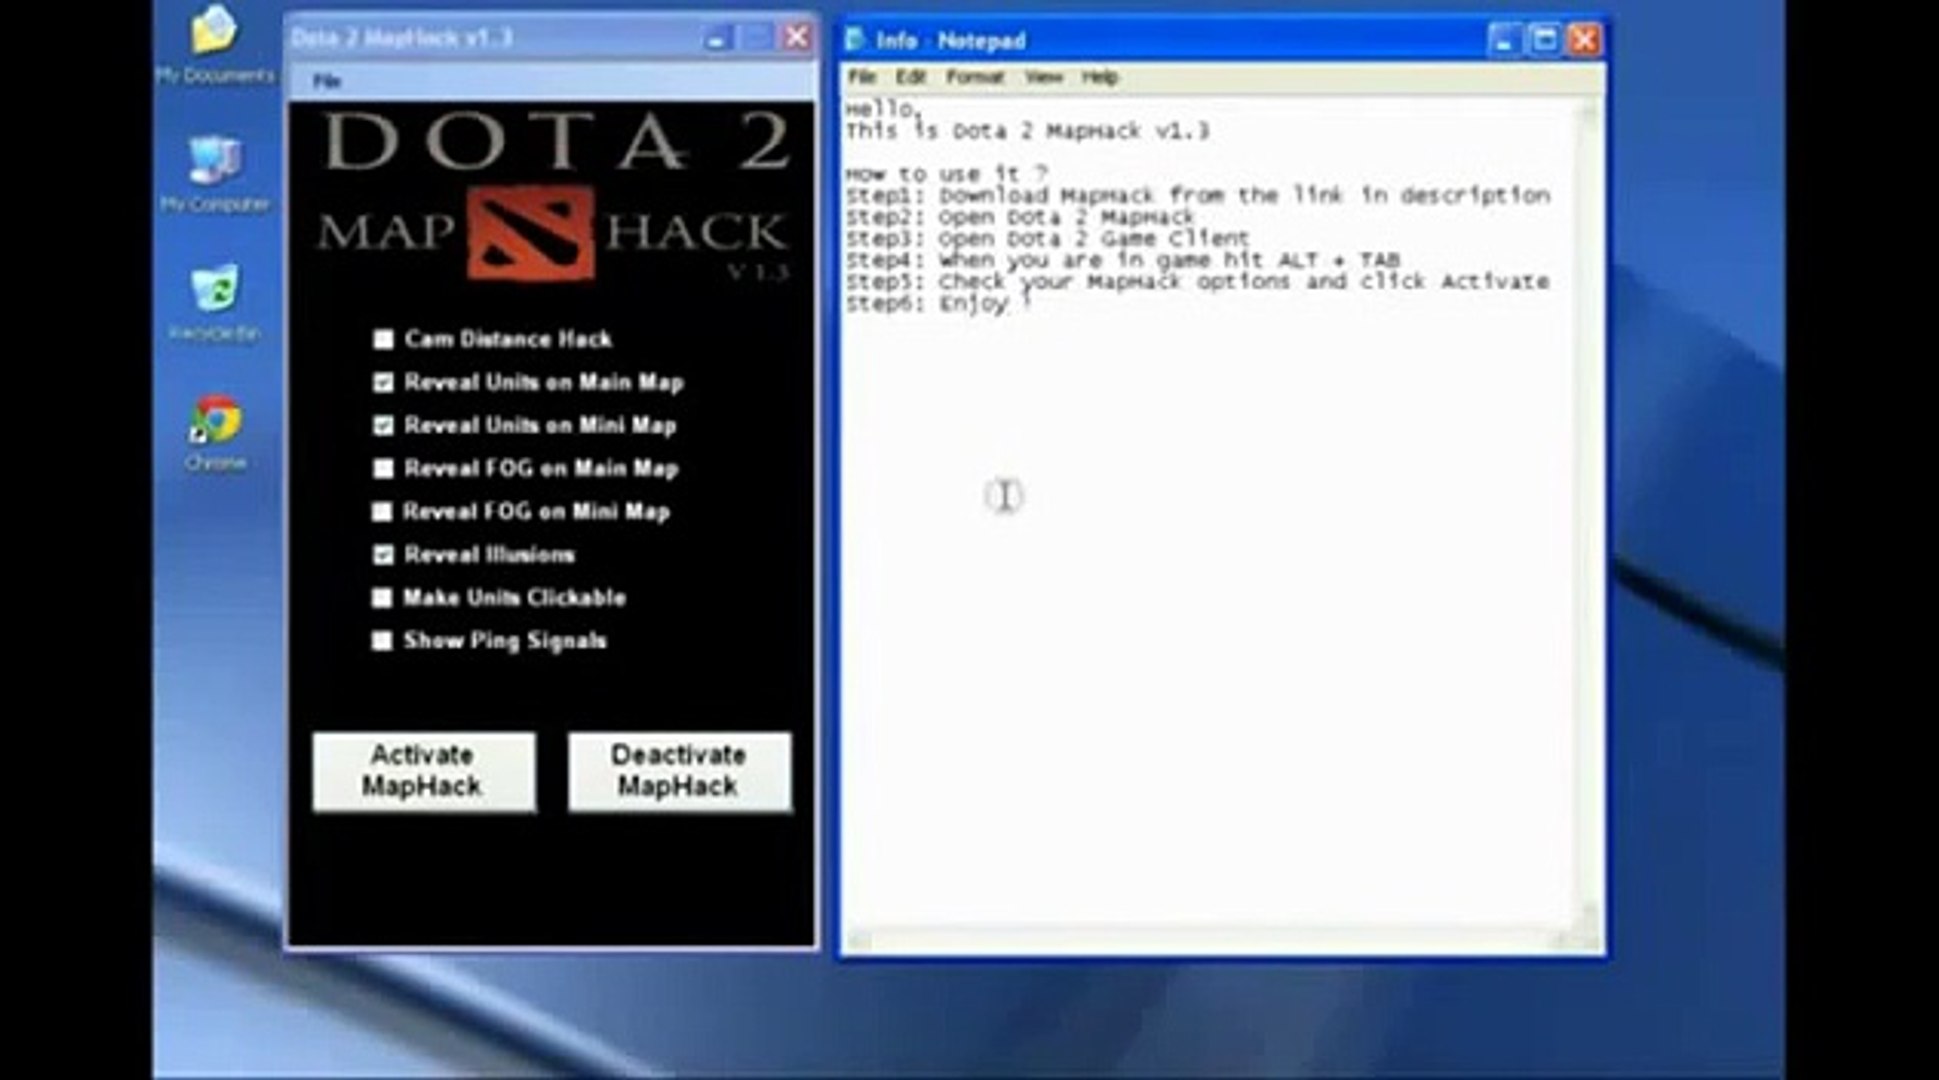Click Notepad title bar document icon
1939x1080 pixels.
point(856,40)
